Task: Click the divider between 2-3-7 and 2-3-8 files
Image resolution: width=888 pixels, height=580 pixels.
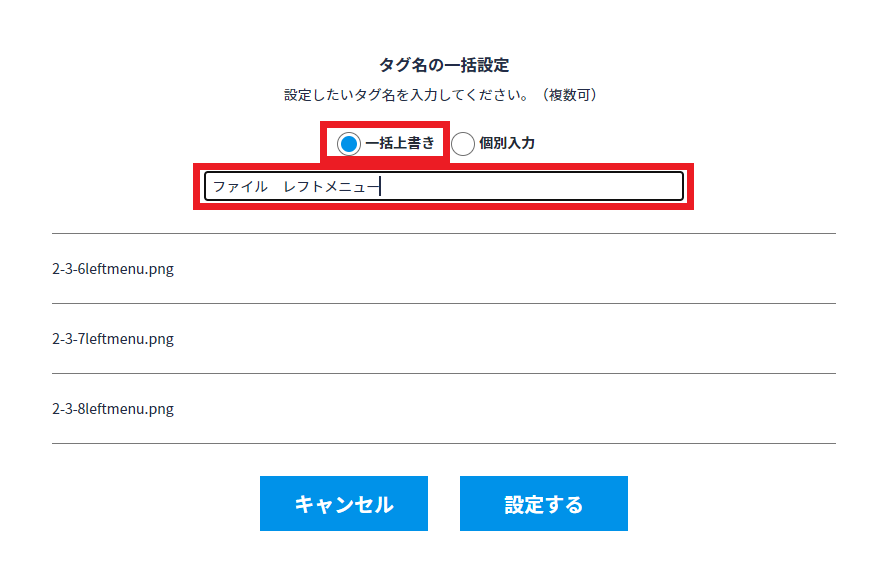Action: pos(444,373)
